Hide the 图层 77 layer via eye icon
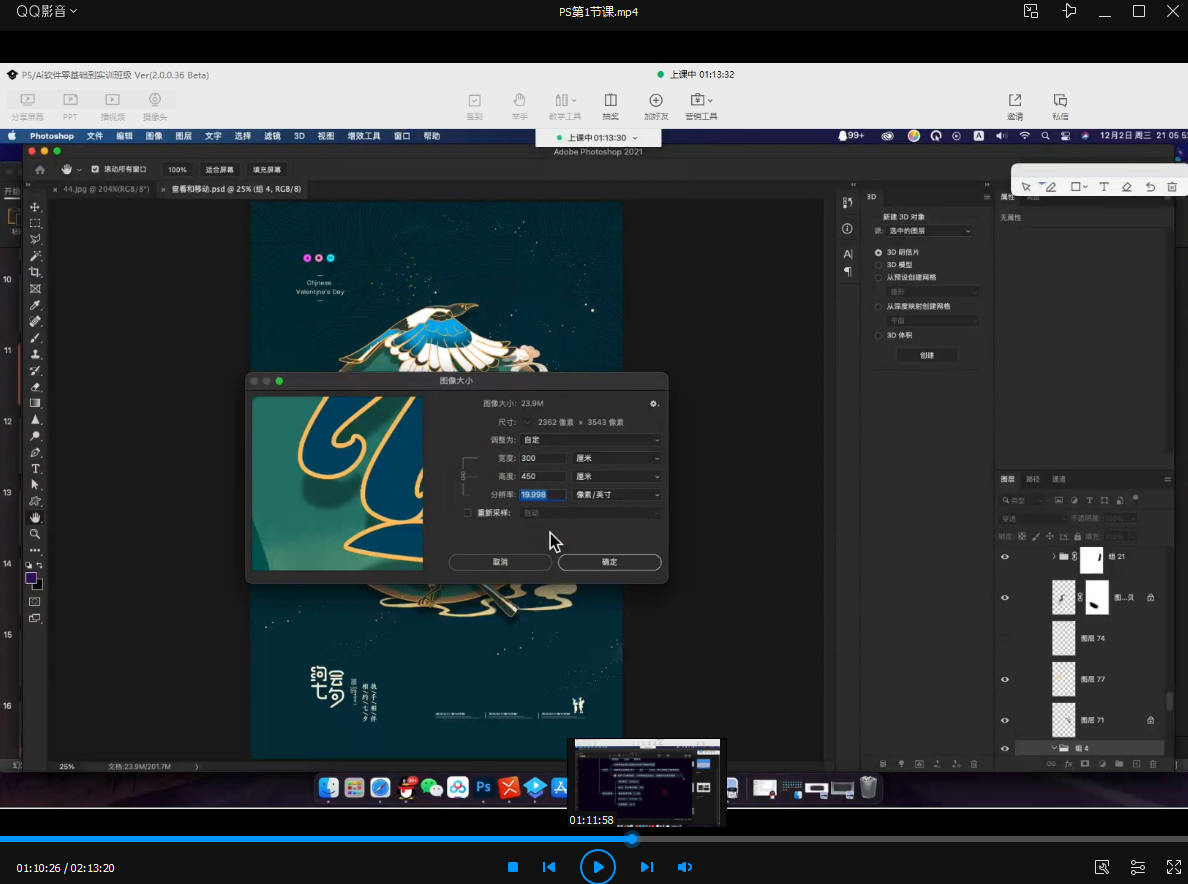 [x=1005, y=679]
